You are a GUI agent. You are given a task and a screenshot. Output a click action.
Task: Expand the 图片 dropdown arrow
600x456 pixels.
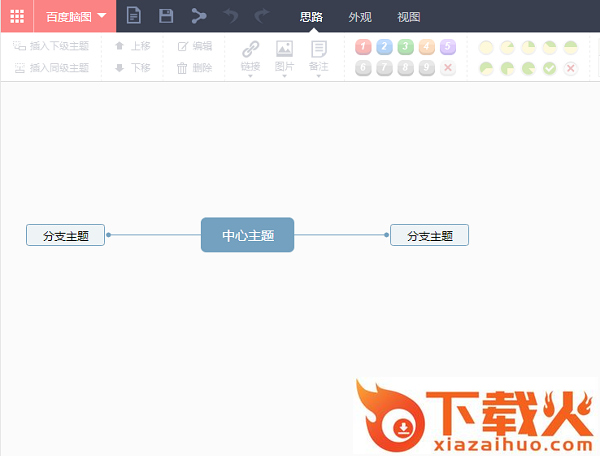pyautogui.click(x=284, y=76)
